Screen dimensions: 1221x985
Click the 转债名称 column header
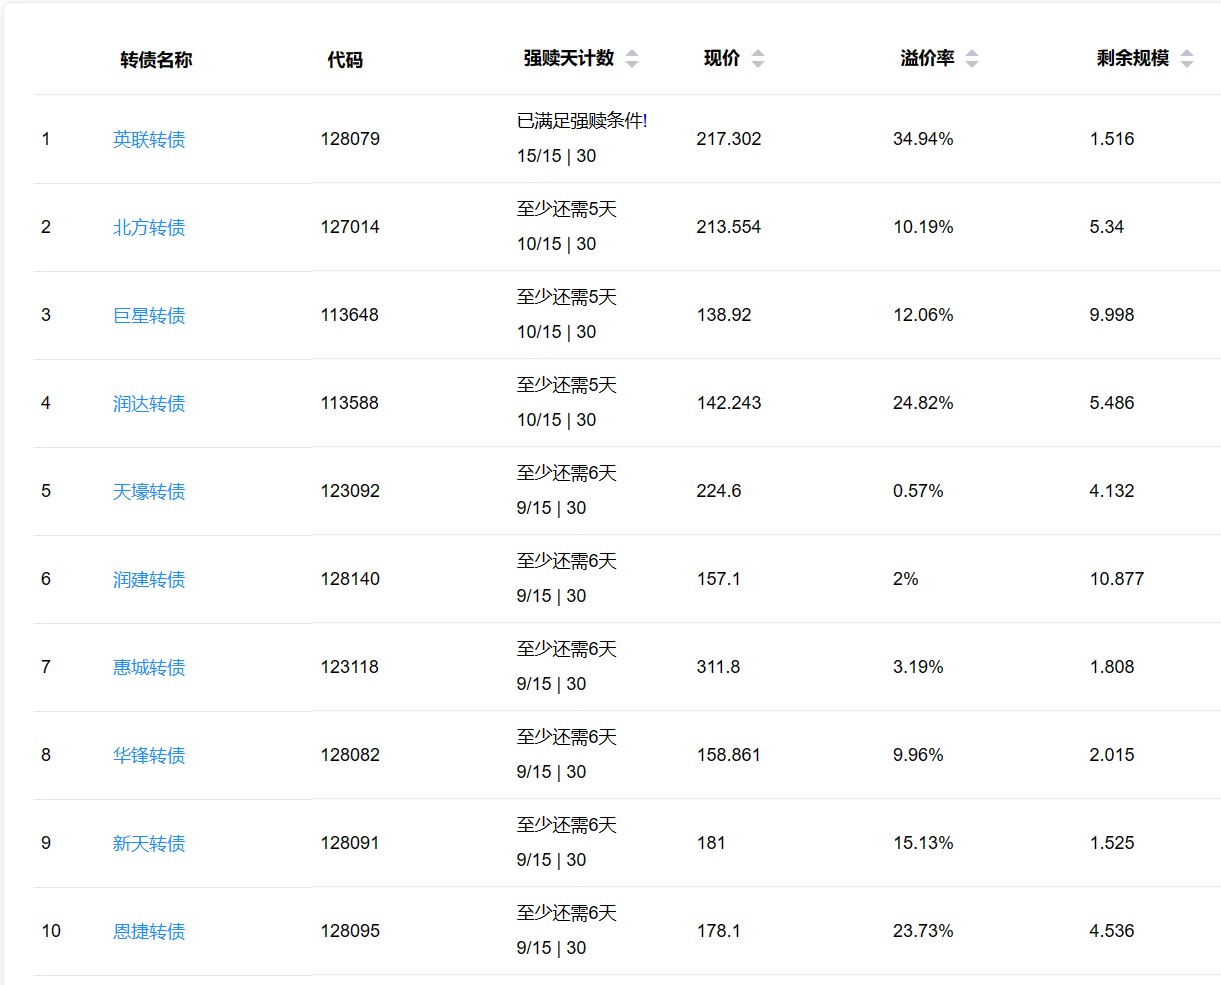[x=156, y=60]
